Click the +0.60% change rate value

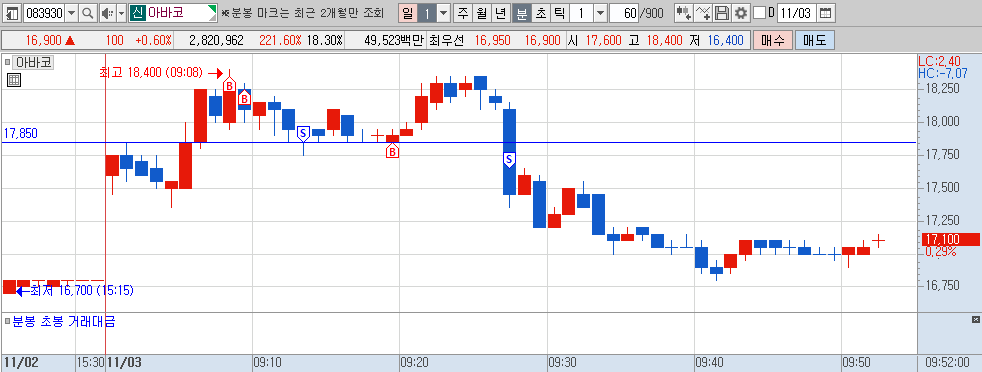click(x=153, y=41)
